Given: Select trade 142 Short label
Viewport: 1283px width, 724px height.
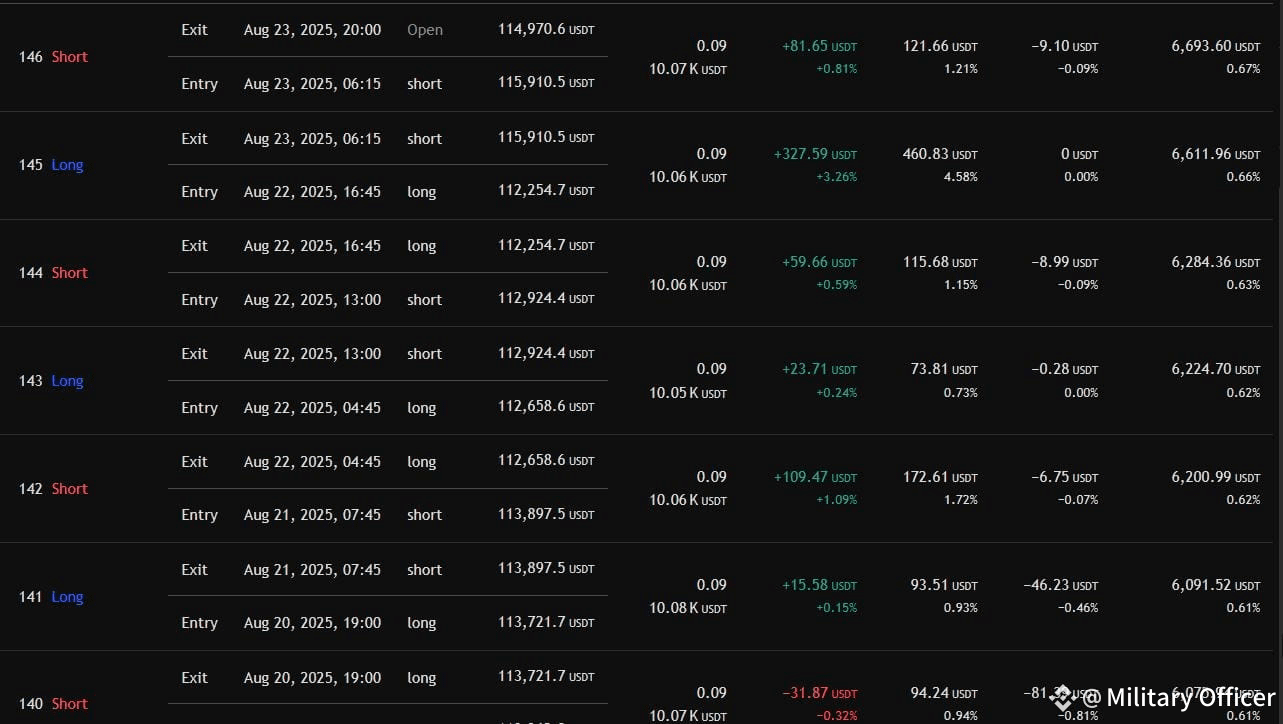Looking at the screenshot, I should tap(54, 489).
